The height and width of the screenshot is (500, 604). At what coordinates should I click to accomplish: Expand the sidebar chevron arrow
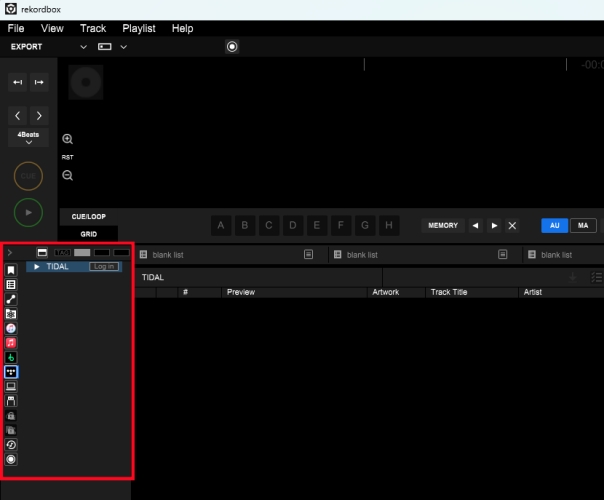click(10, 253)
